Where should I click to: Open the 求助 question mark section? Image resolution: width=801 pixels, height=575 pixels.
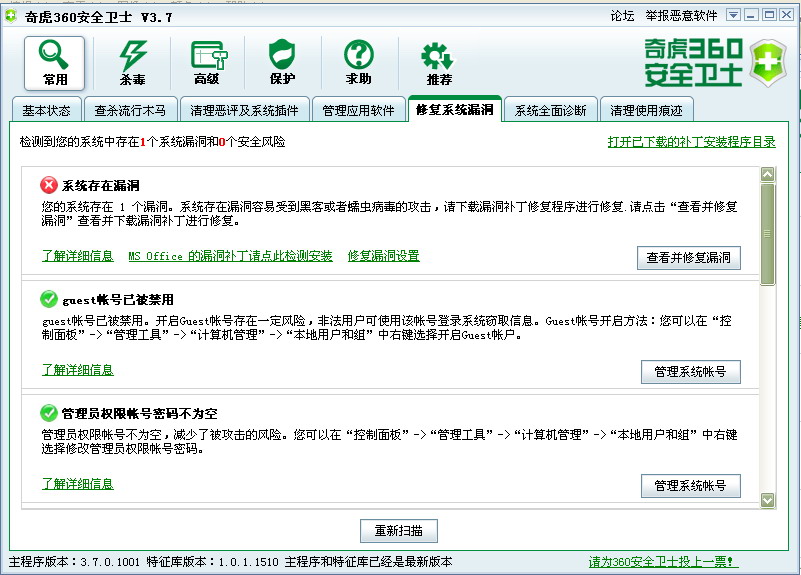point(359,63)
